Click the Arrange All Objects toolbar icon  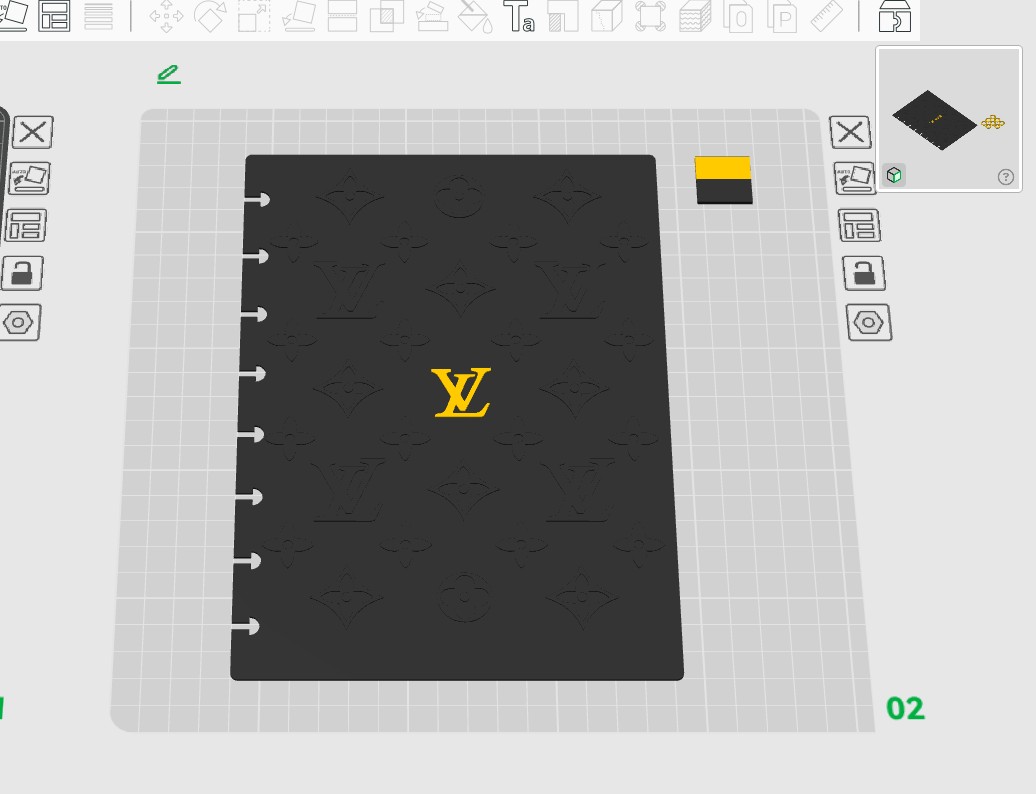click(x=54, y=15)
